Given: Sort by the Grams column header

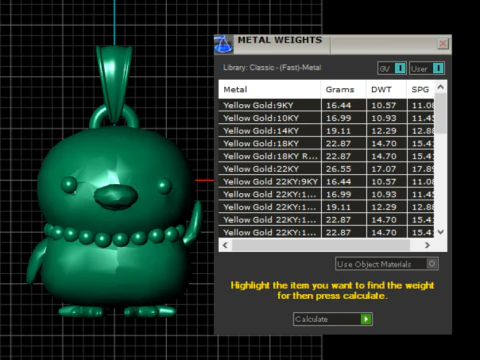Looking at the screenshot, I should [343, 89].
